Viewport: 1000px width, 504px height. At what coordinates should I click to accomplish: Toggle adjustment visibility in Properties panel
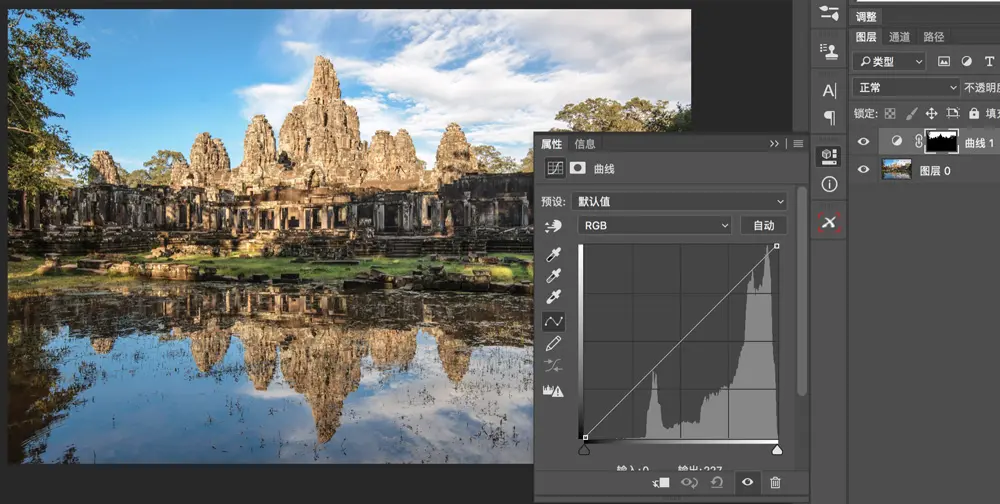746,483
